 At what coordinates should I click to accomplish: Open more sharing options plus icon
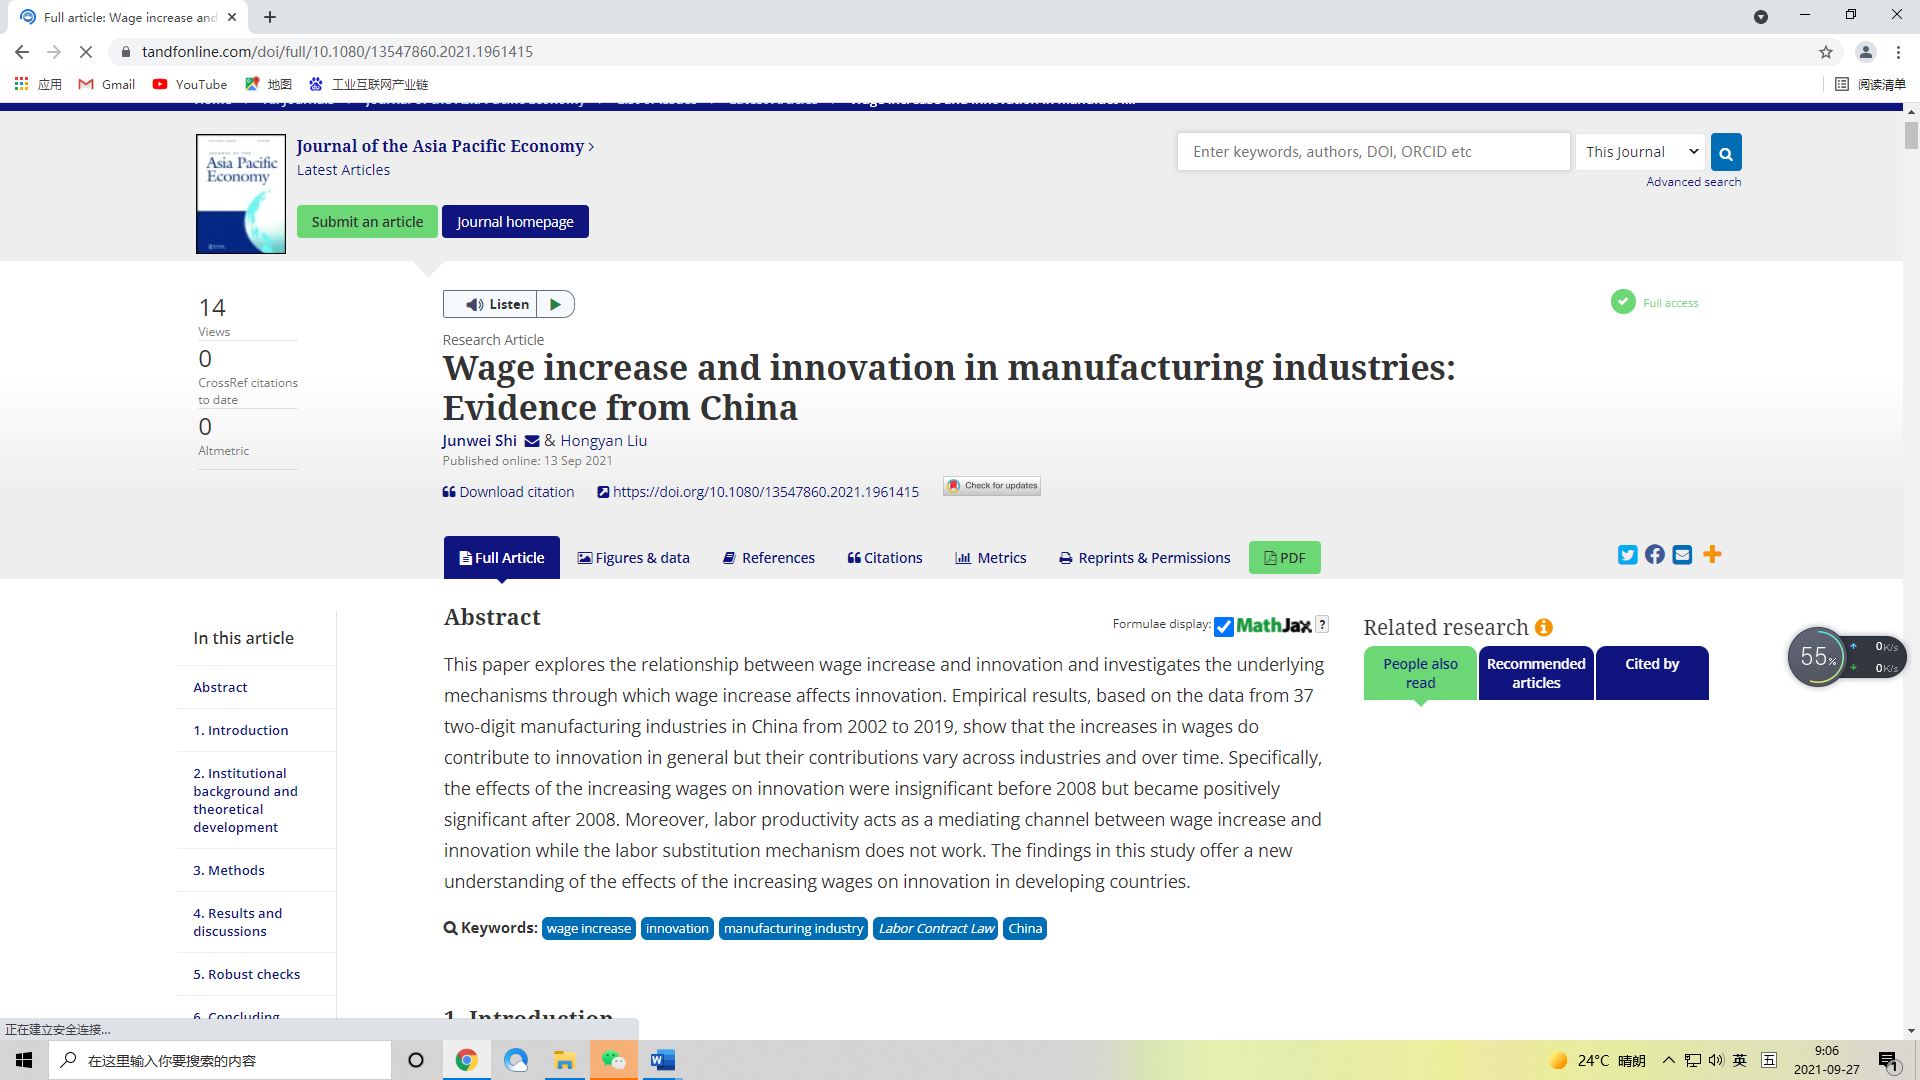click(x=1712, y=555)
